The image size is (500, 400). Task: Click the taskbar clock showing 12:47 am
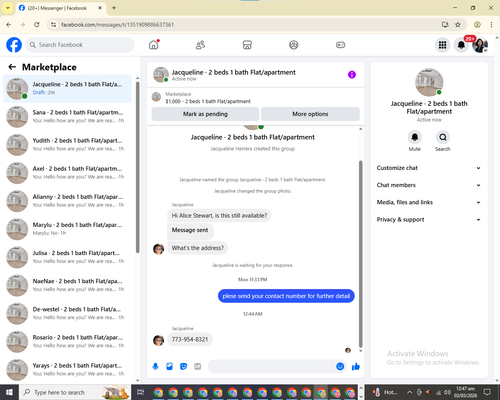point(465,392)
